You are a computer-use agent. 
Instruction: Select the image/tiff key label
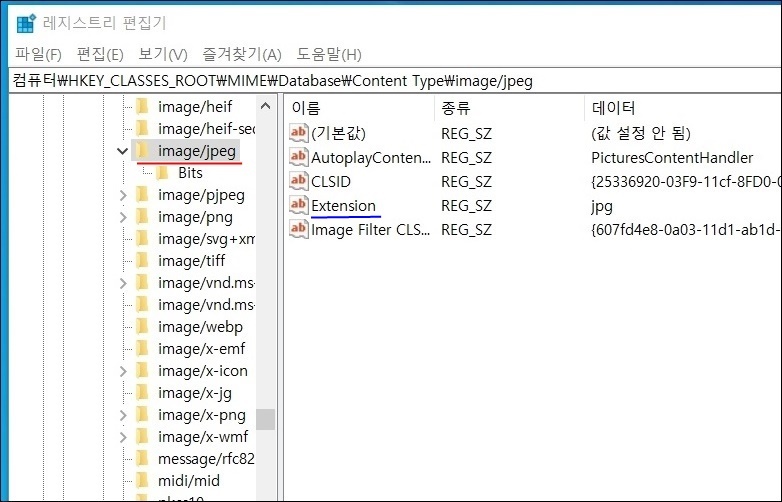point(192,261)
